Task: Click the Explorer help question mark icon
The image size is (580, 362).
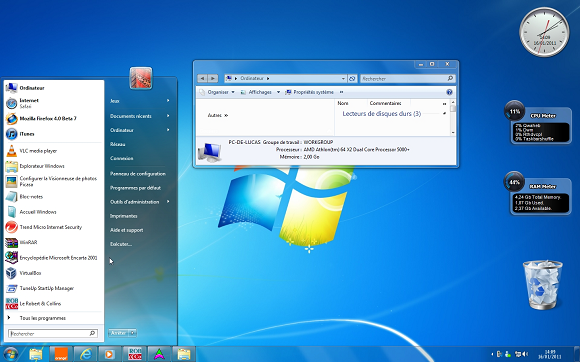Action: click(x=449, y=92)
